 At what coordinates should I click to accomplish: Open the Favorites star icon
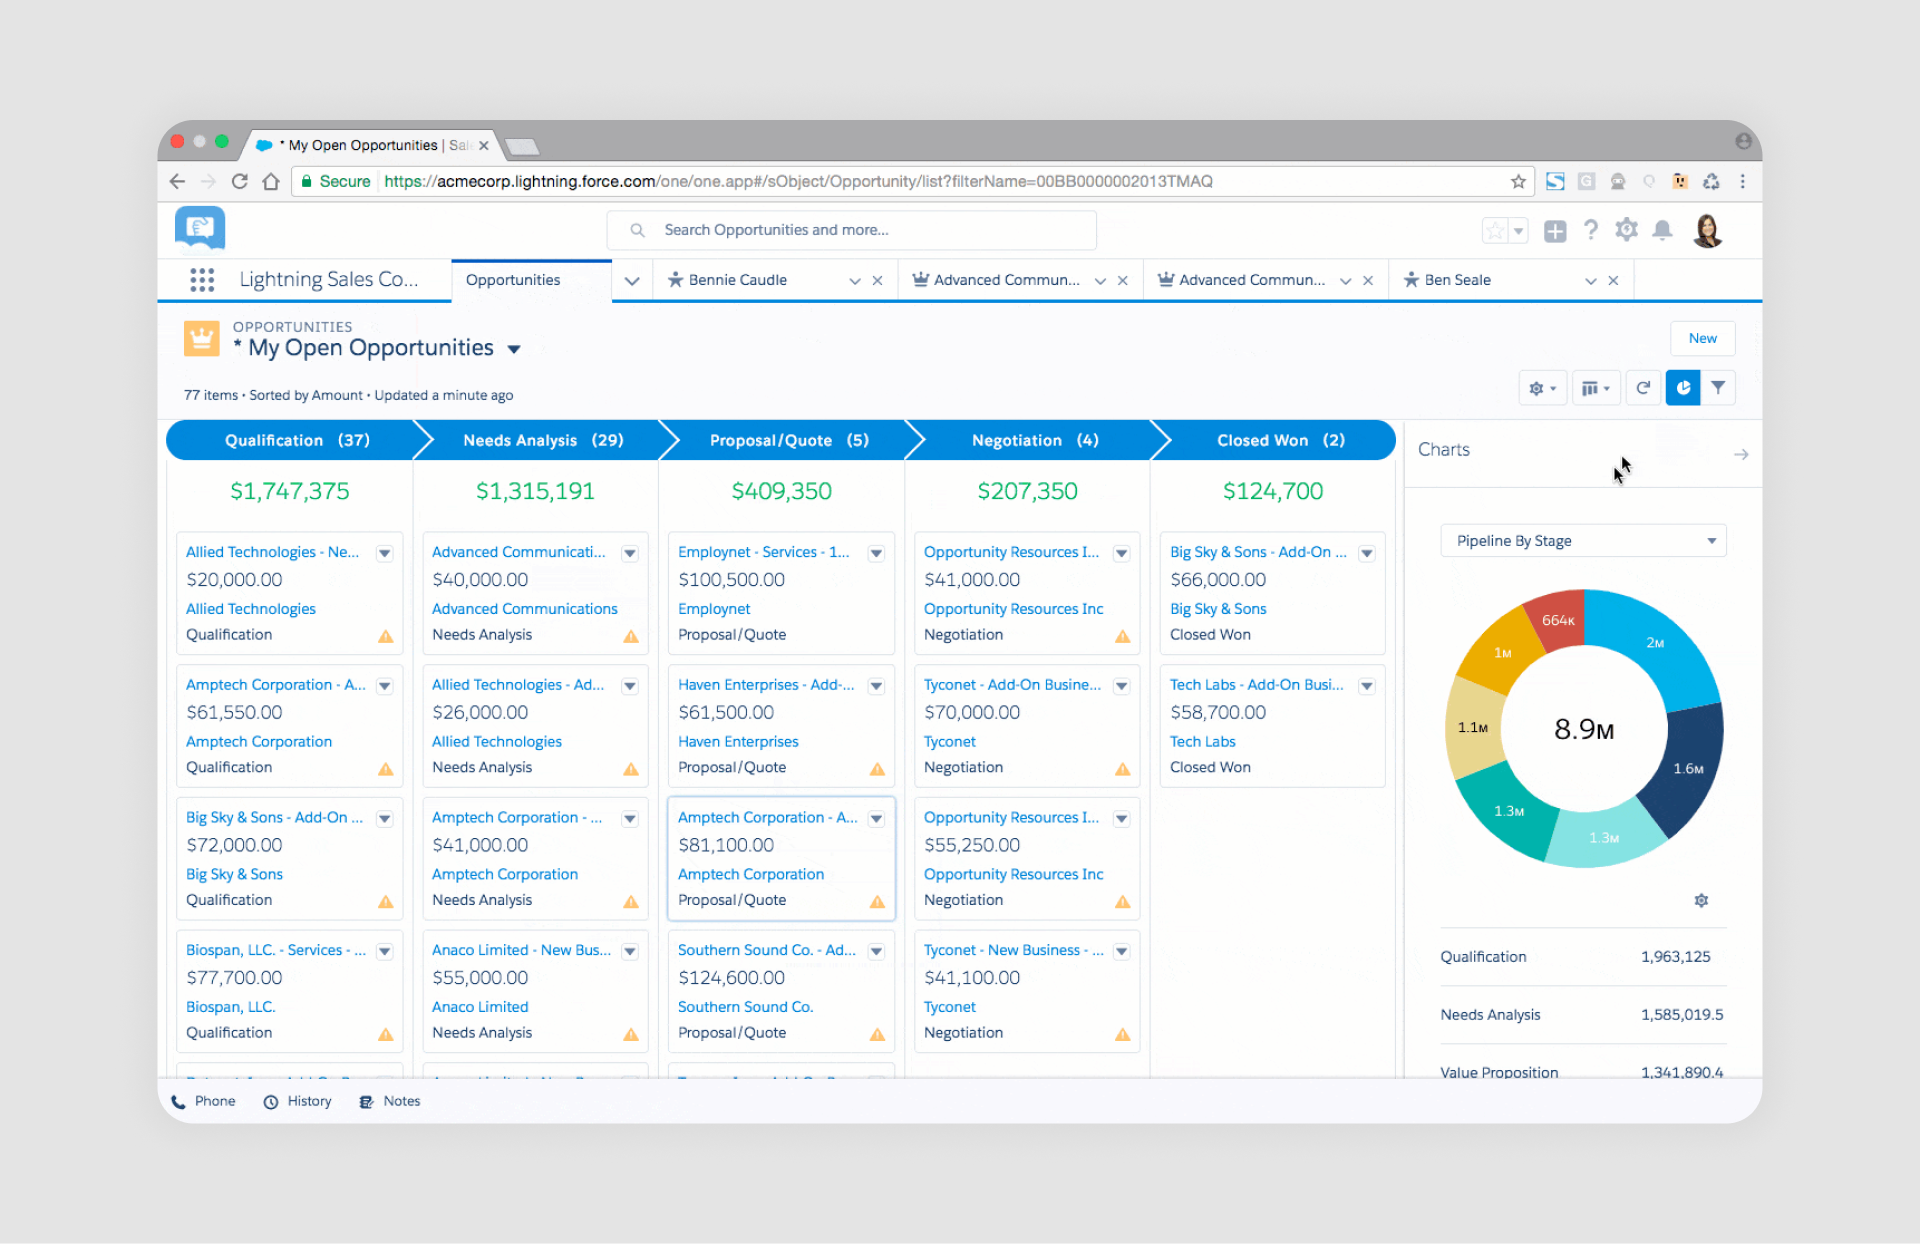pyautogui.click(x=1495, y=231)
